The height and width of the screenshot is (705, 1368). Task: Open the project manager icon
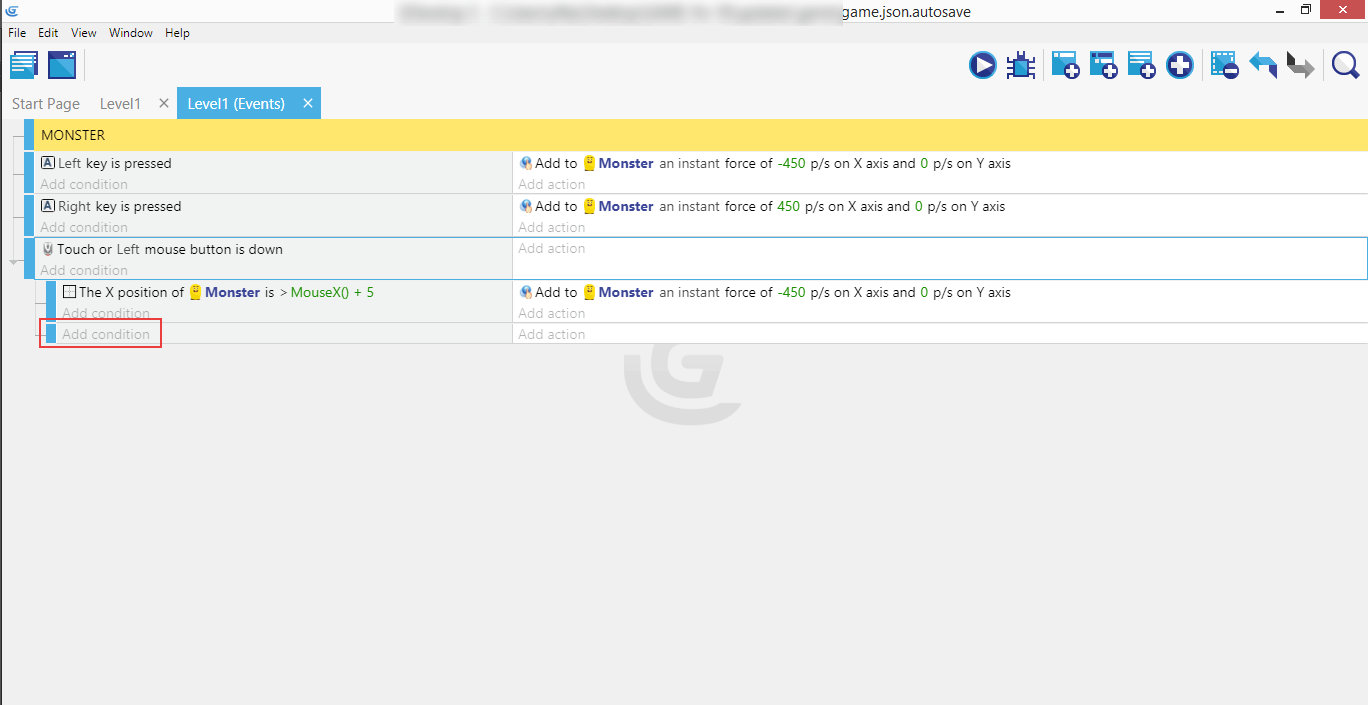pyautogui.click(x=24, y=66)
